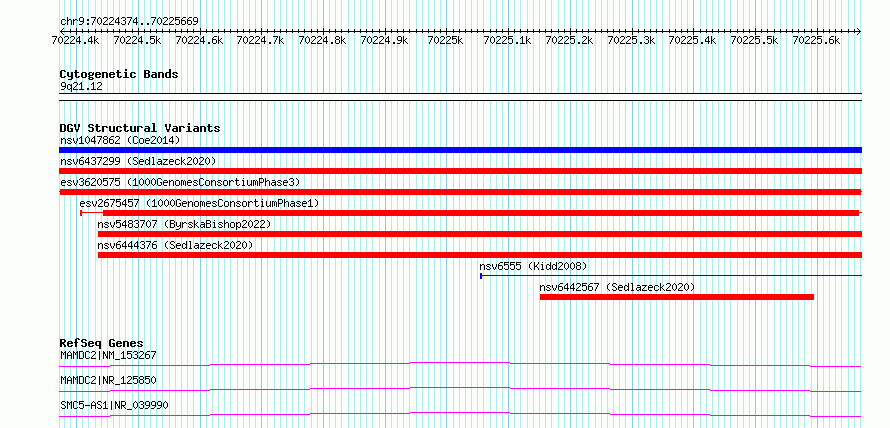
Task: Click the red nsv6442567 variant bar
Action: tap(677, 297)
